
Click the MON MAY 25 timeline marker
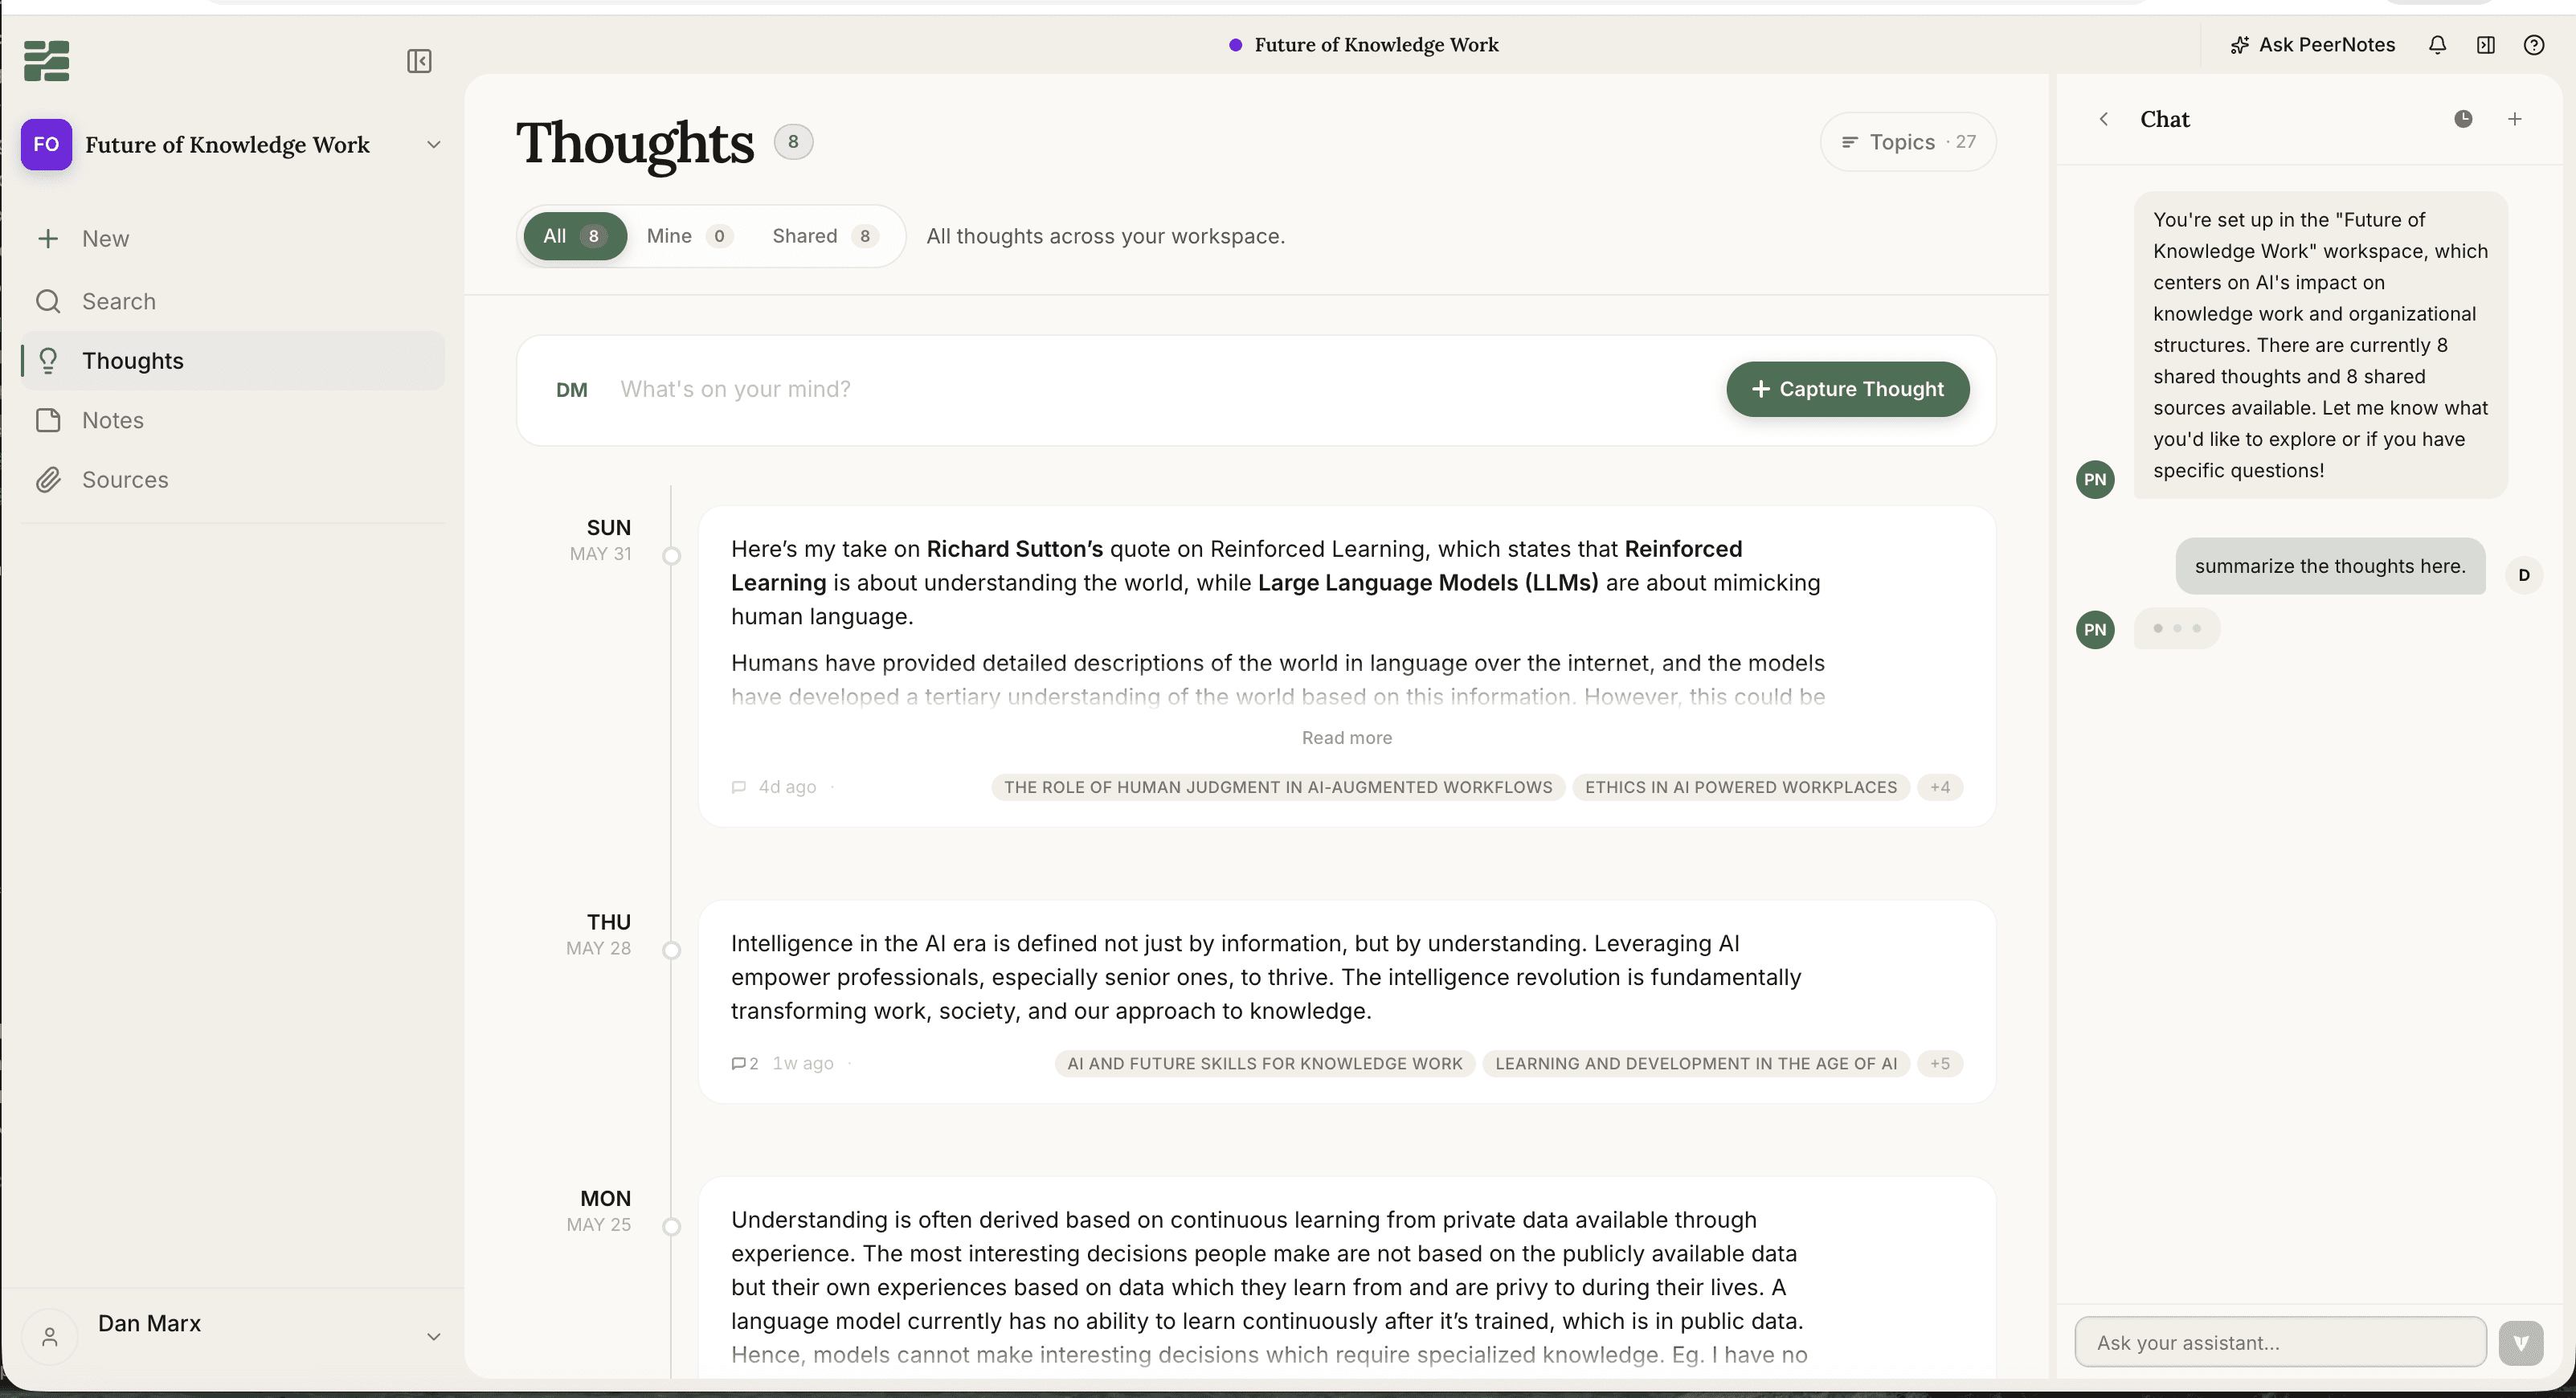(x=672, y=1226)
